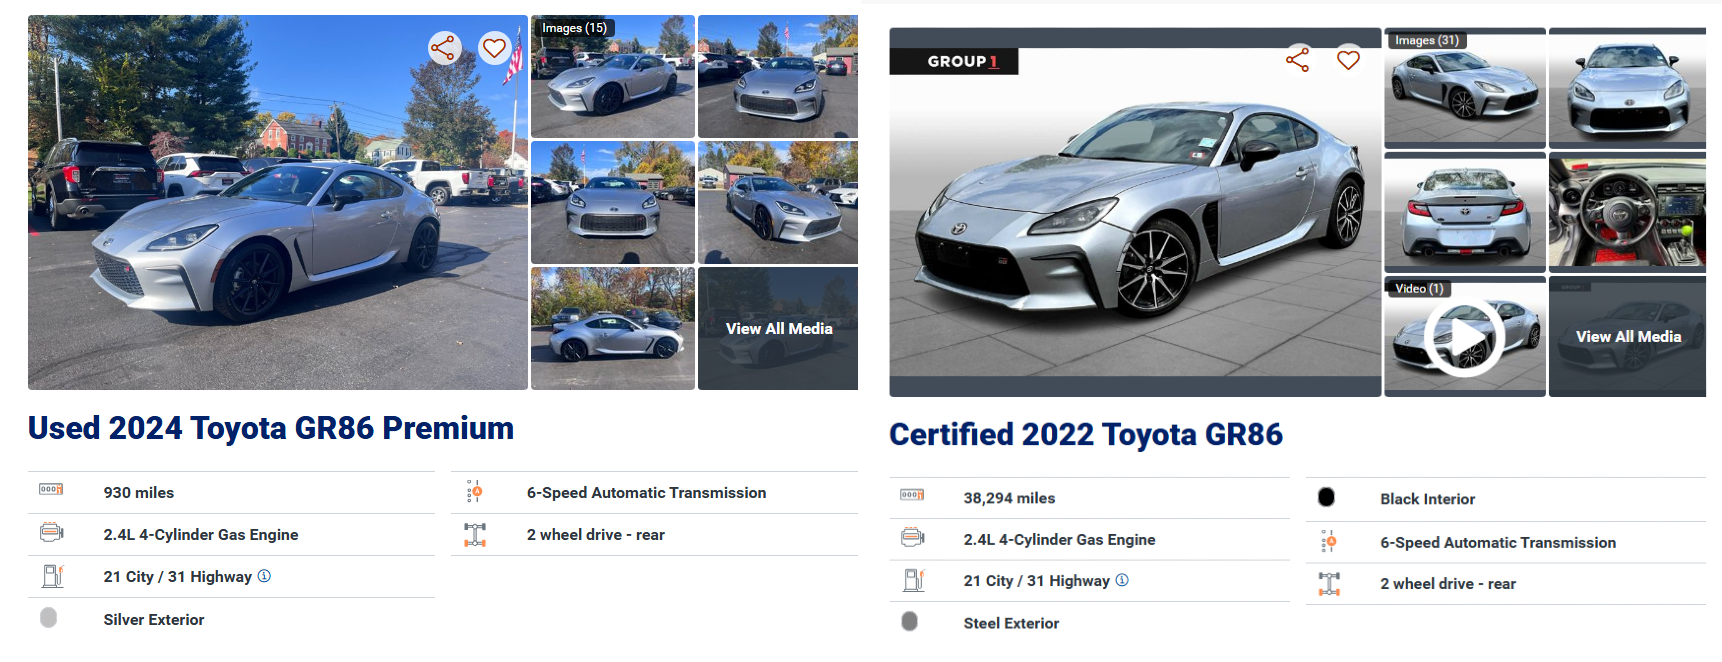
Task: Click the Silver Exterior color swatch
Action: 48,618
